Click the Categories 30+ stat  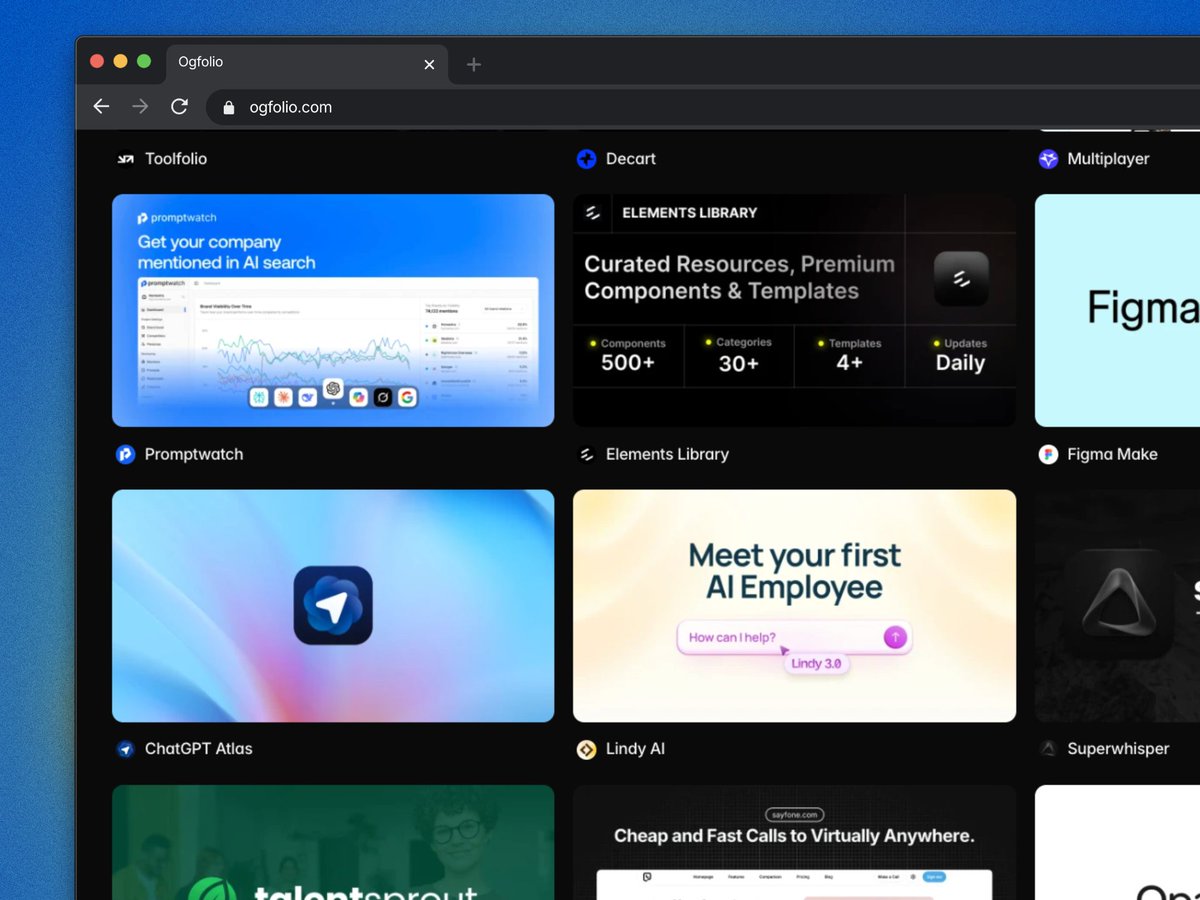(x=738, y=354)
